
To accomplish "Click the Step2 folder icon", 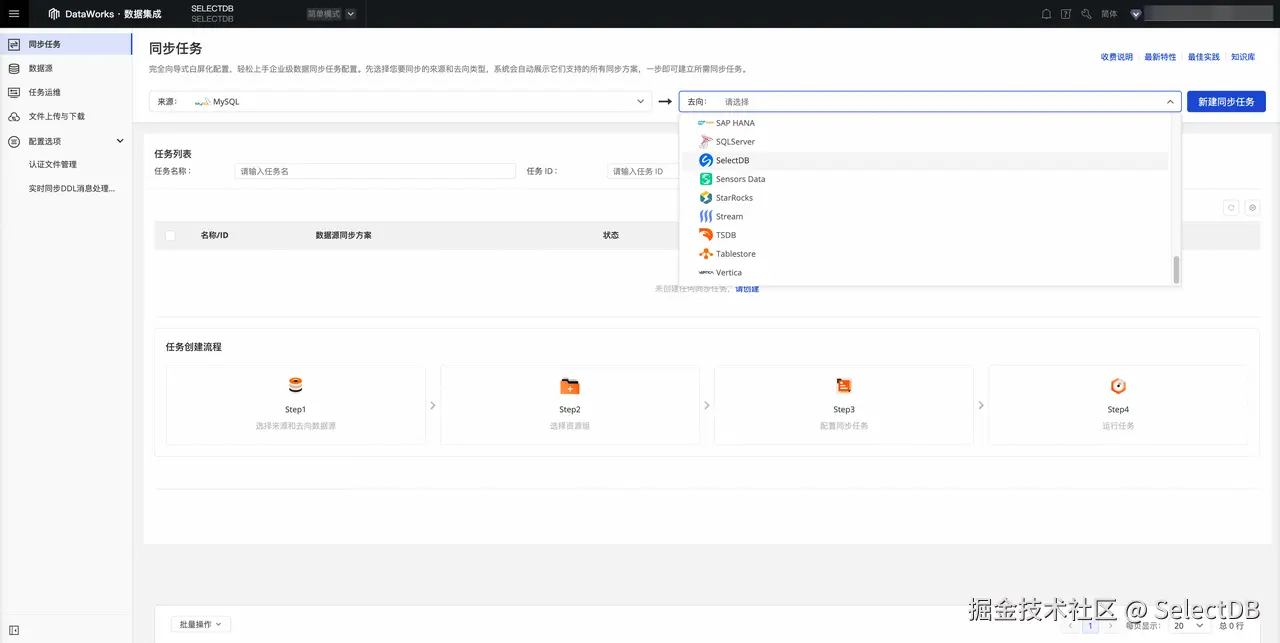I will tap(569, 386).
